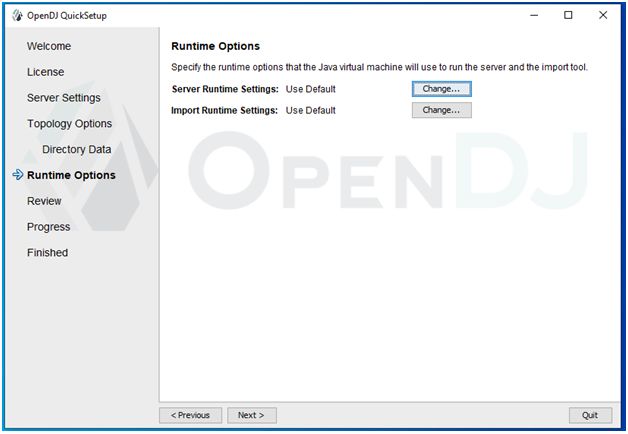Select the Runtime Options sidebar step

71,175
